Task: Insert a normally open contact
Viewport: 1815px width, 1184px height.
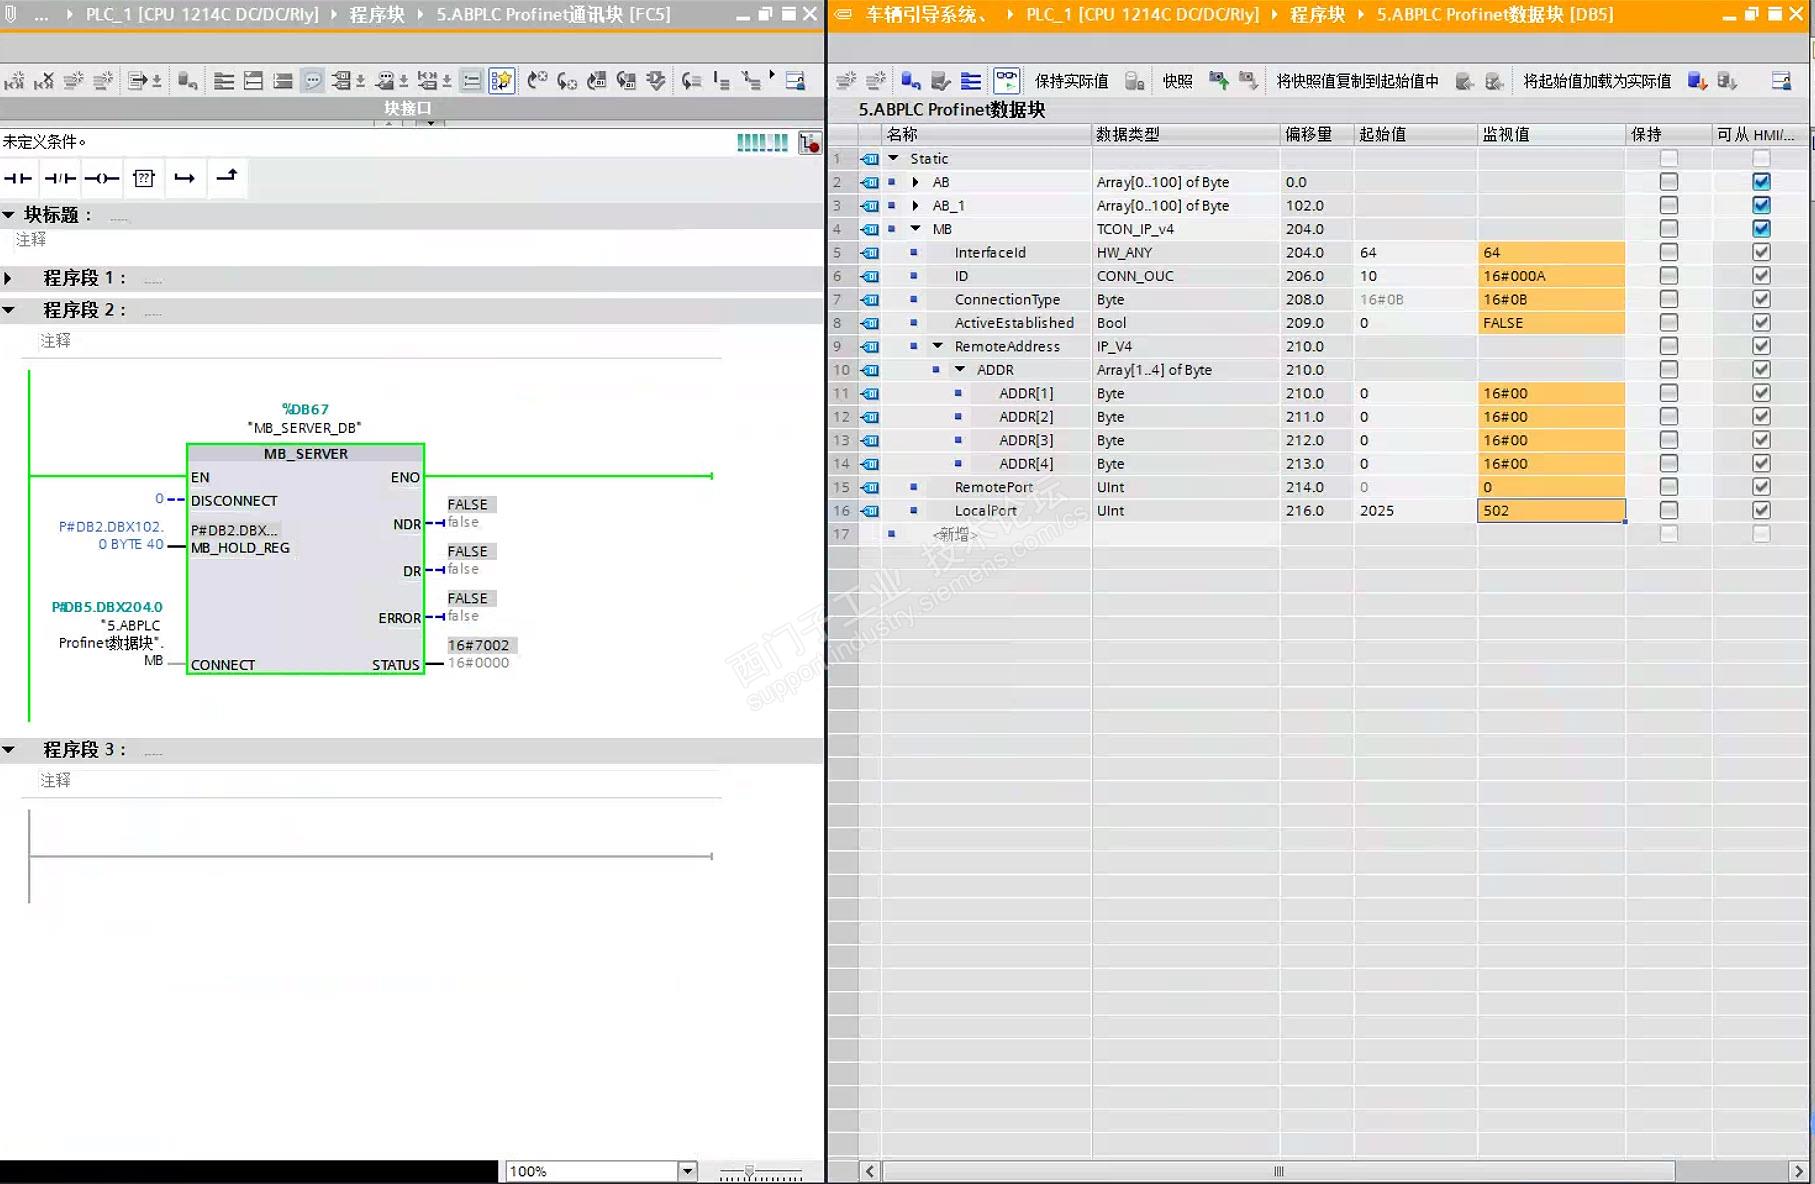Action: 18,178
